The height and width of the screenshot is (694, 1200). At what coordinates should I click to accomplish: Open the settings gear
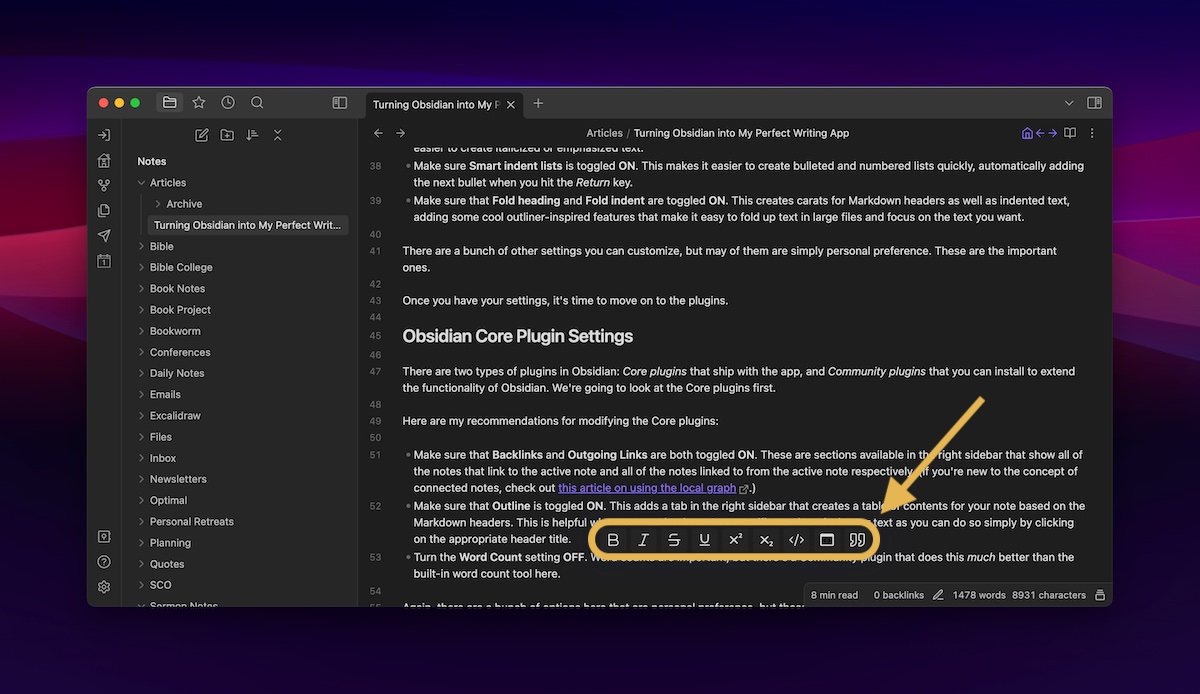click(x=104, y=587)
